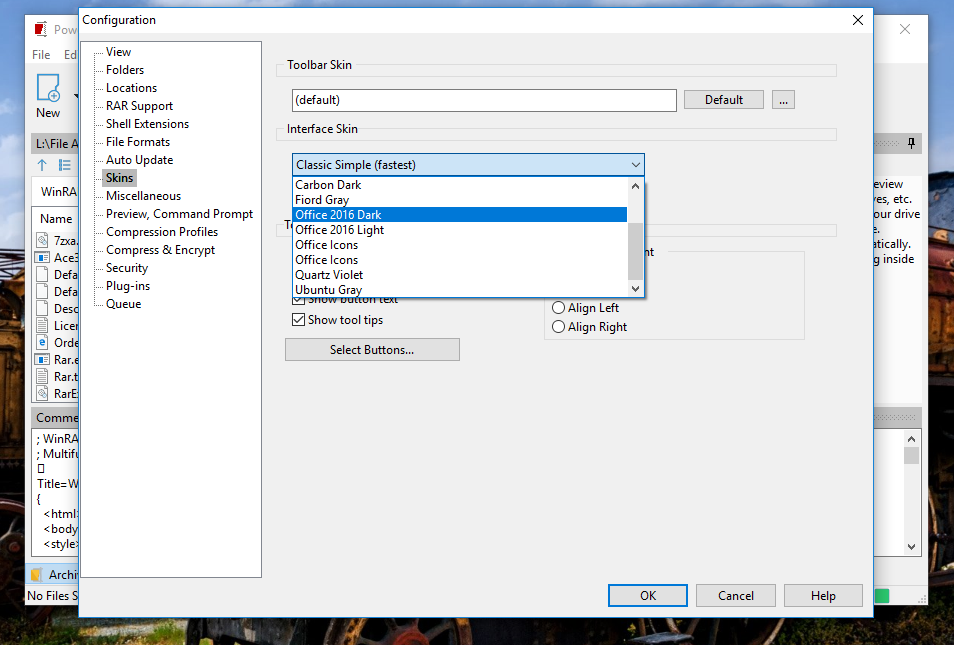The width and height of the screenshot is (954, 645).
Task: Enable the Show tool tips checkbox
Action: 298,319
